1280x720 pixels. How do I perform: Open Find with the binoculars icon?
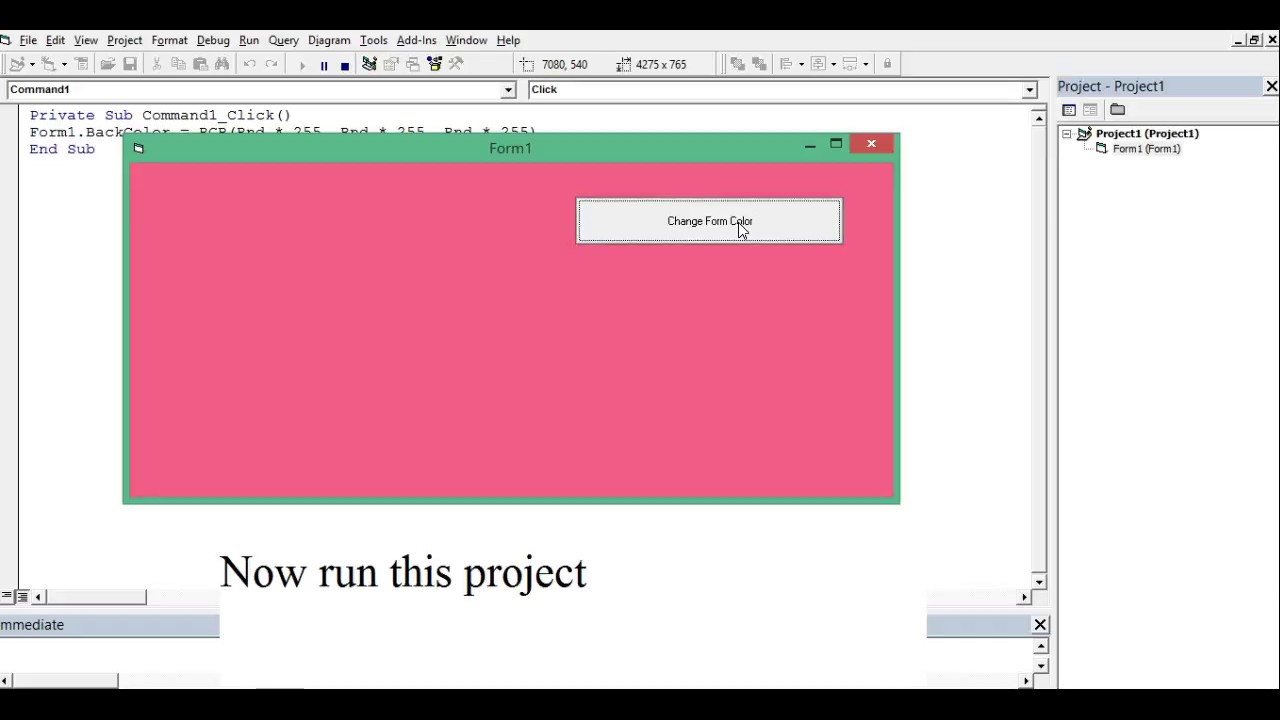click(x=222, y=64)
